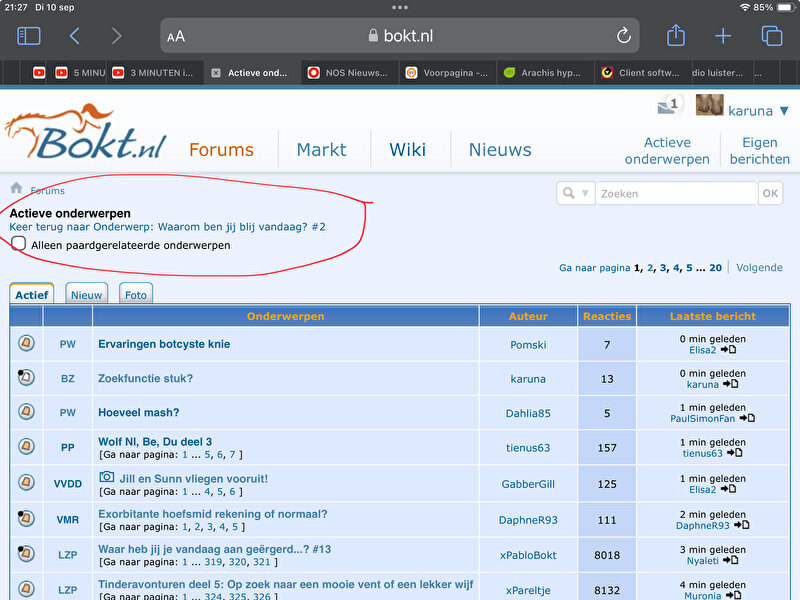The height and width of the screenshot is (600, 800).
Task: Switch to the Client softw... browser tab
Action: click(x=642, y=73)
